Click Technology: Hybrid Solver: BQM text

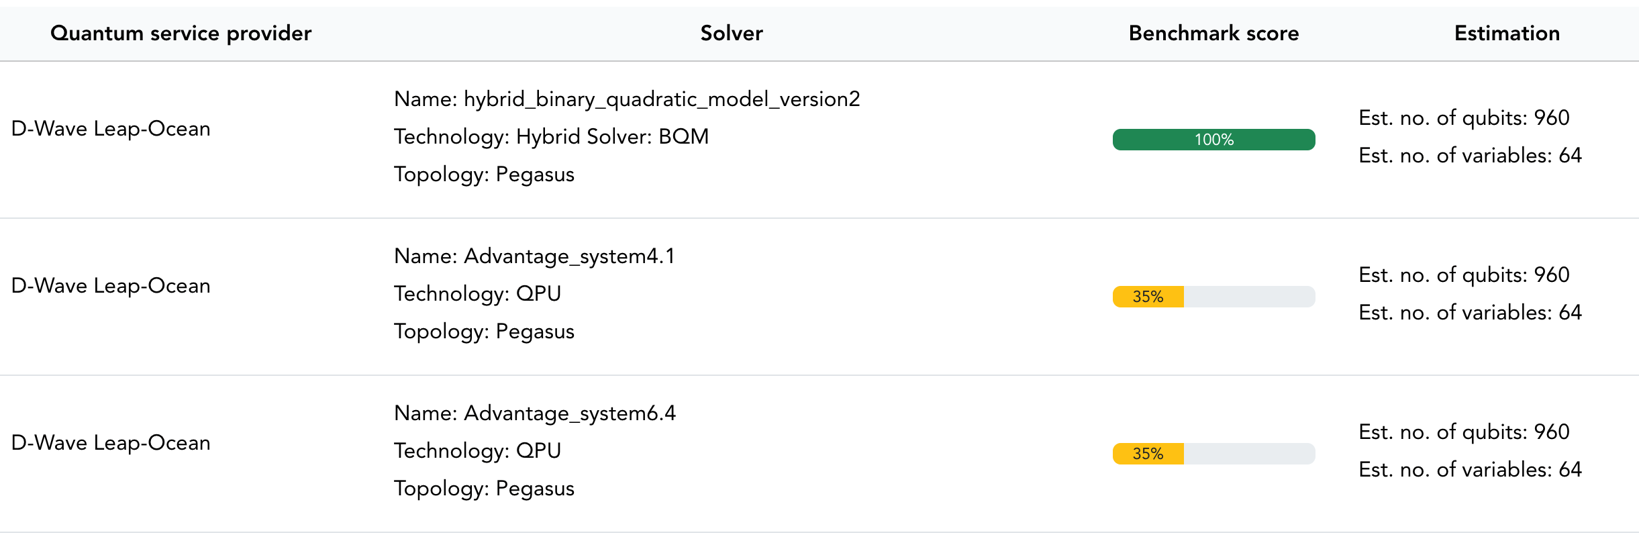(x=551, y=137)
